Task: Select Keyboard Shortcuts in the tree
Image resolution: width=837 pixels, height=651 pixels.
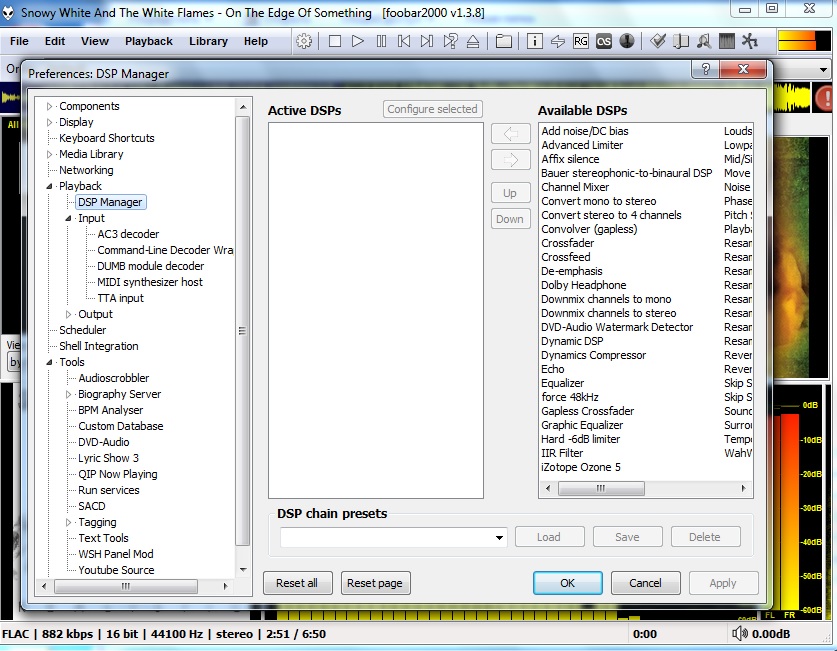Action: [x=107, y=138]
